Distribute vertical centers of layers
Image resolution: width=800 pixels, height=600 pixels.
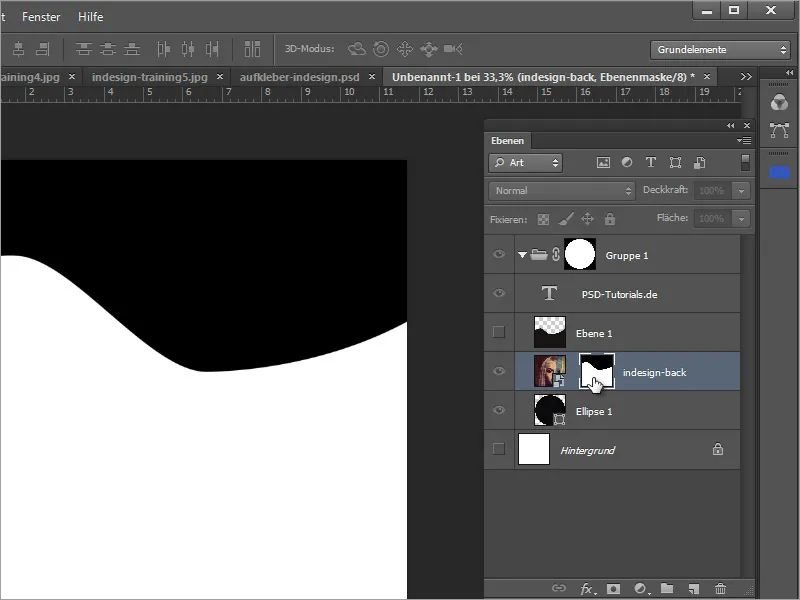click(x=108, y=49)
